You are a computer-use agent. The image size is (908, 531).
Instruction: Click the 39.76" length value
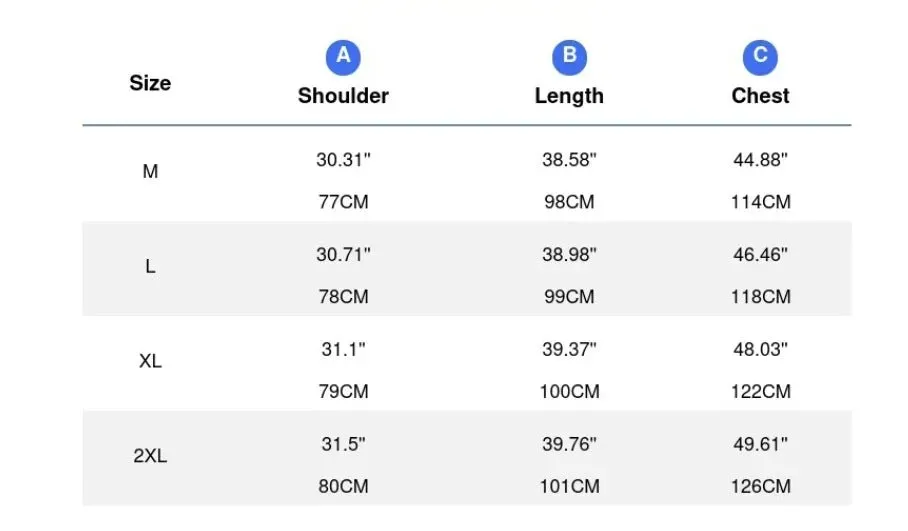point(569,444)
